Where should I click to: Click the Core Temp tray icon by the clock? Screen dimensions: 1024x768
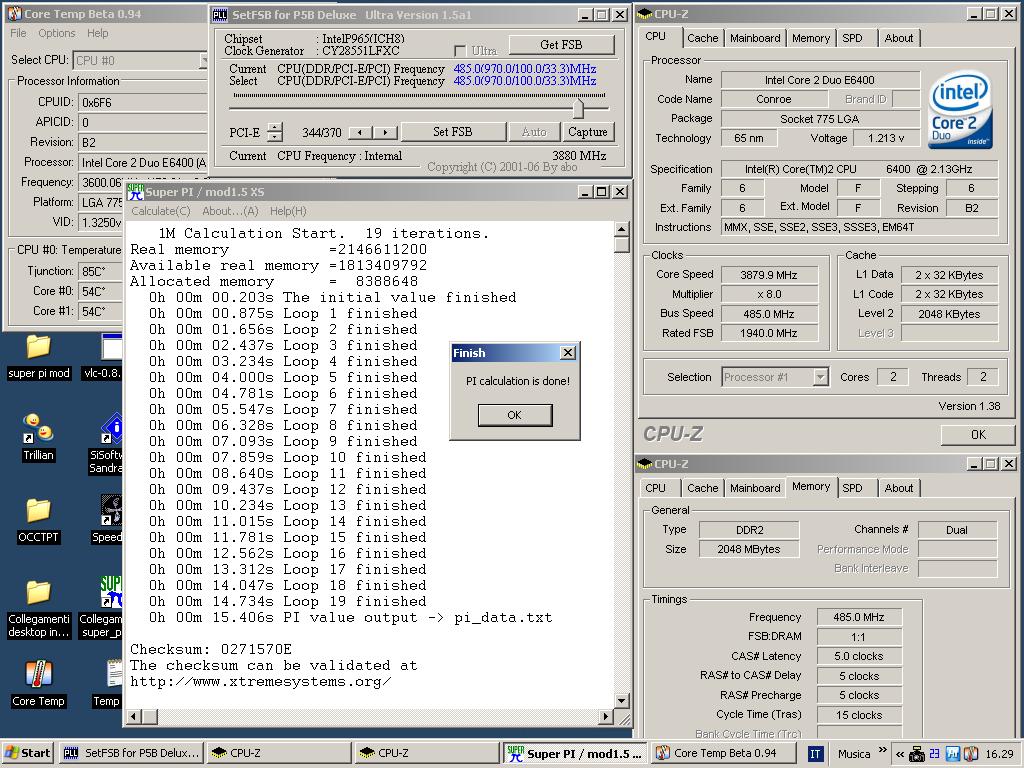point(970,754)
